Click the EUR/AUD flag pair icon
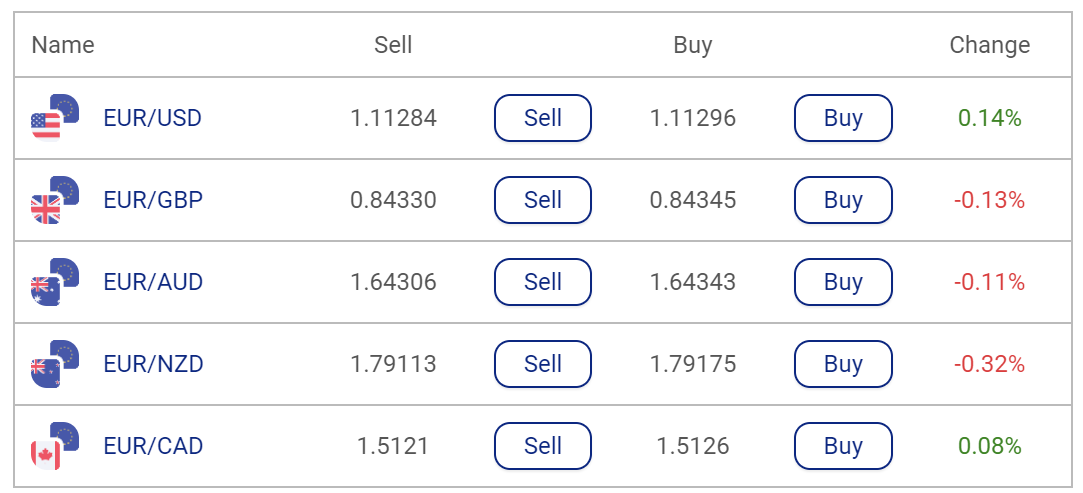1083x493 pixels. point(55,282)
